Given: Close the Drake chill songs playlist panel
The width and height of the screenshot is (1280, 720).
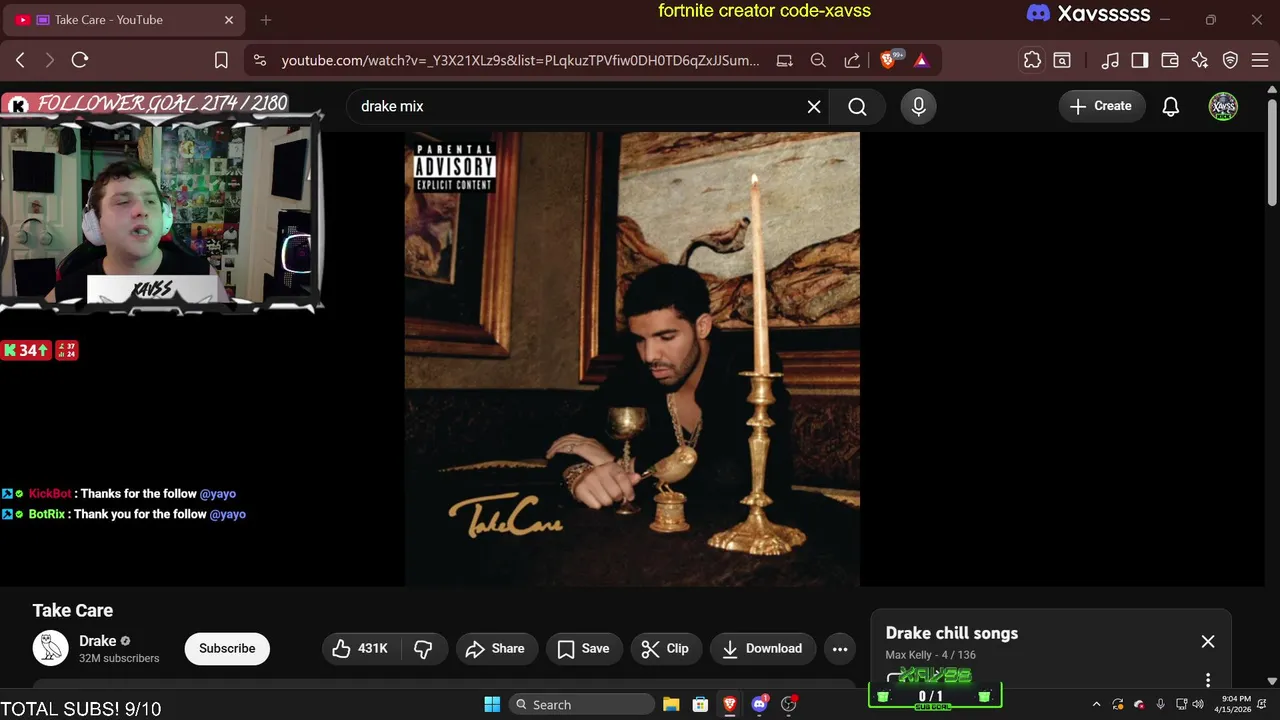Looking at the screenshot, I should (x=1208, y=641).
